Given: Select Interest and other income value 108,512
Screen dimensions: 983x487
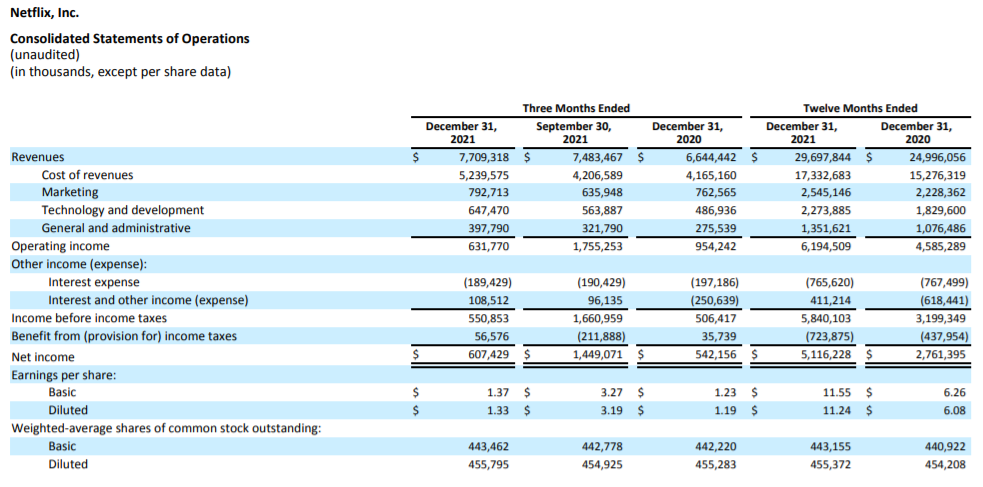Looking at the screenshot, I should [x=489, y=300].
